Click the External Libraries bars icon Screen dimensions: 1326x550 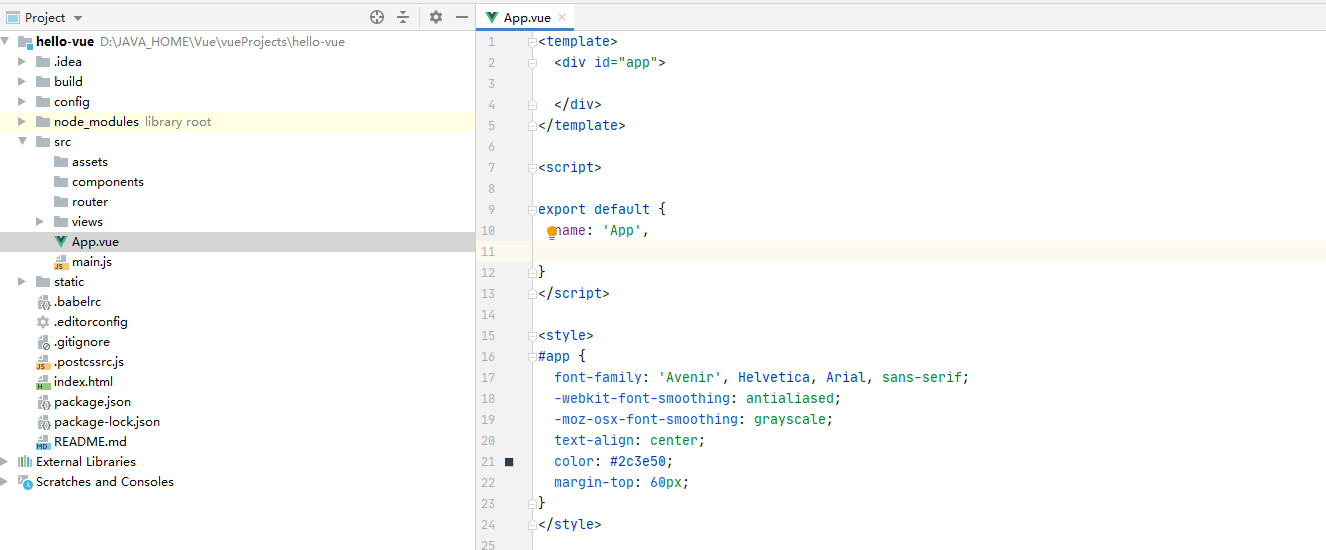[x=25, y=462]
